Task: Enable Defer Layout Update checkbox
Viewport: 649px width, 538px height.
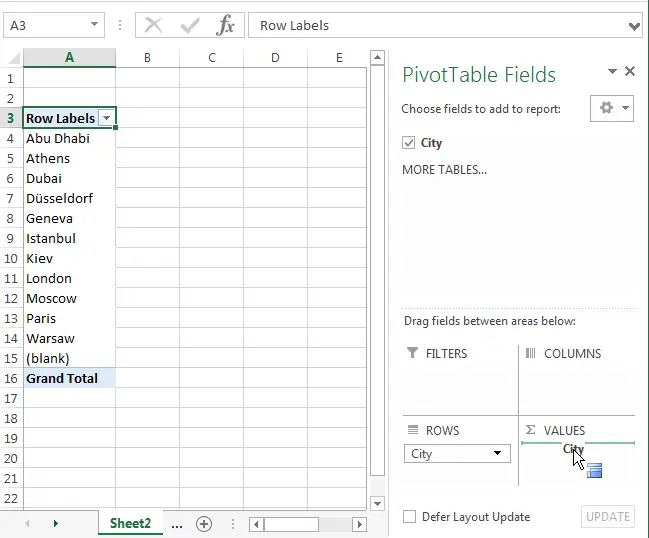Action: (409, 516)
